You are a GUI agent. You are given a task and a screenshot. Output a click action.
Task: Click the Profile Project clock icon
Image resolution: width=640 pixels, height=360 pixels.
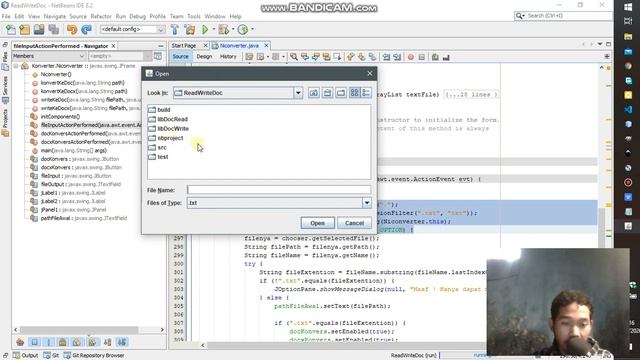pyautogui.click(x=243, y=29)
